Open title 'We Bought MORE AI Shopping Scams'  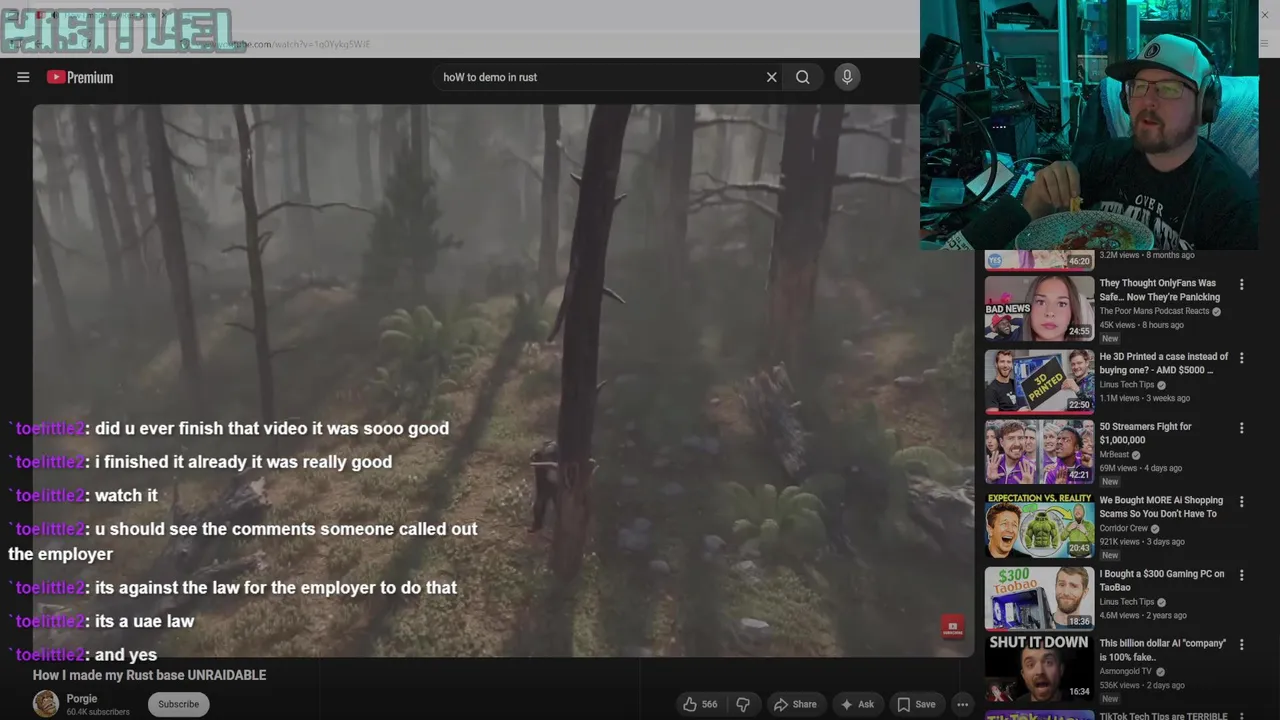coord(1161,507)
